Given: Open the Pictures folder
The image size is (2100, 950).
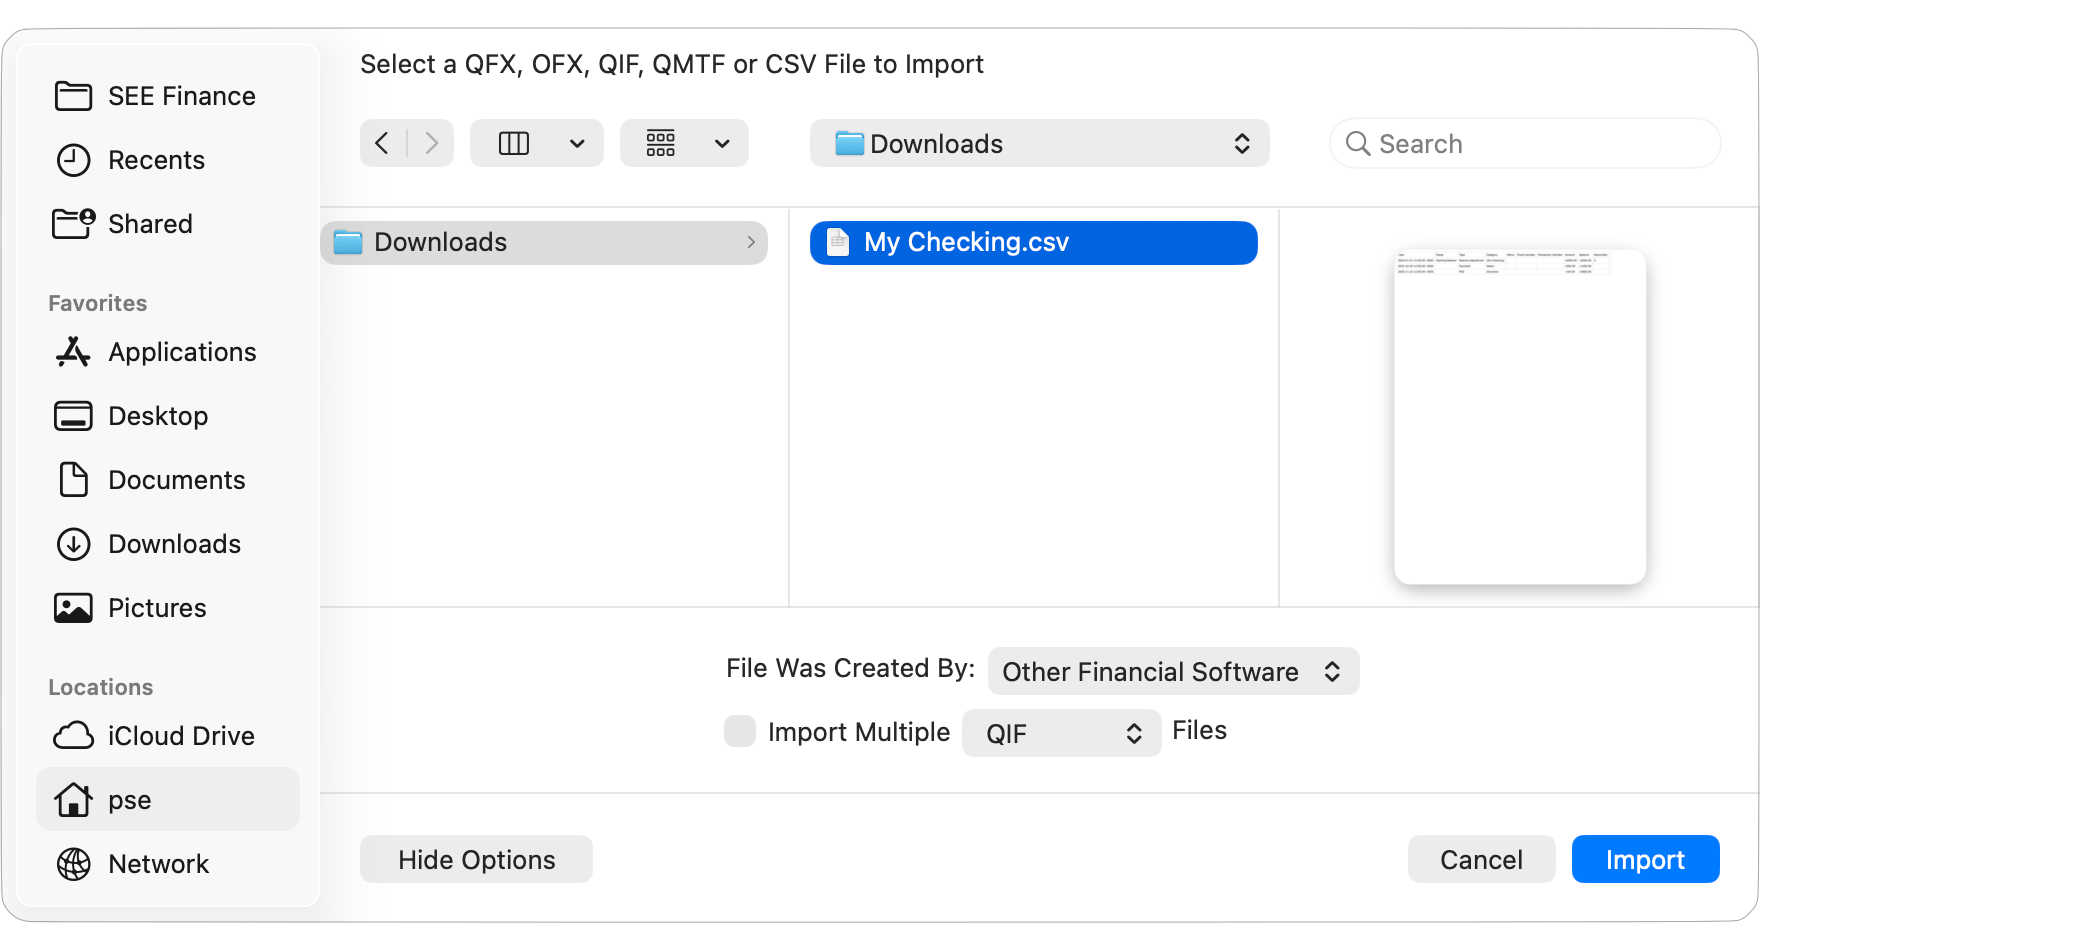Looking at the screenshot, I should (156, 607).
